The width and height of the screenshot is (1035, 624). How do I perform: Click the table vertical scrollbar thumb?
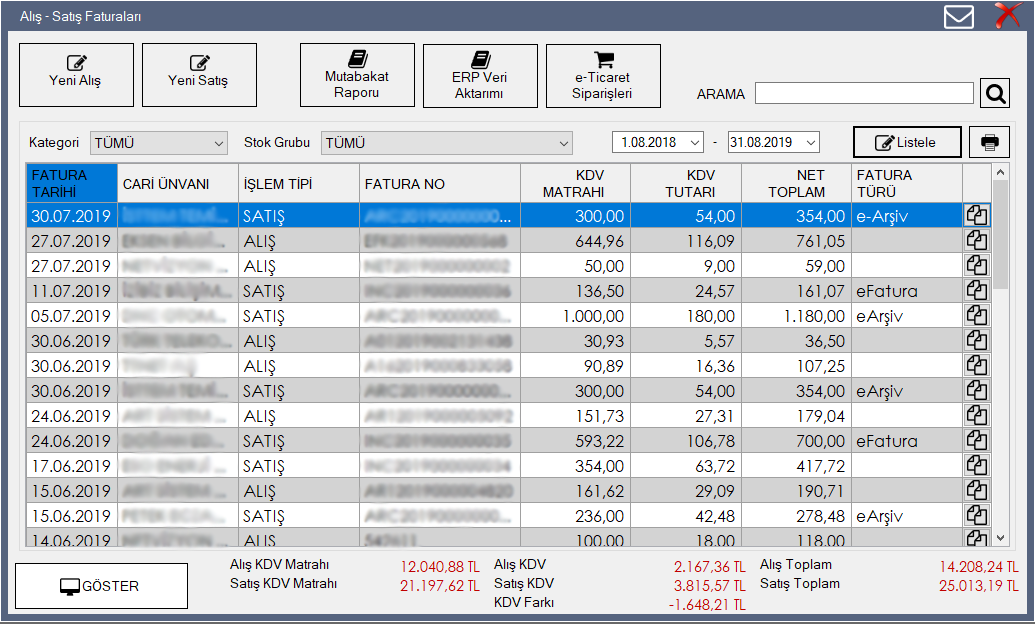tap(1001, 234)
